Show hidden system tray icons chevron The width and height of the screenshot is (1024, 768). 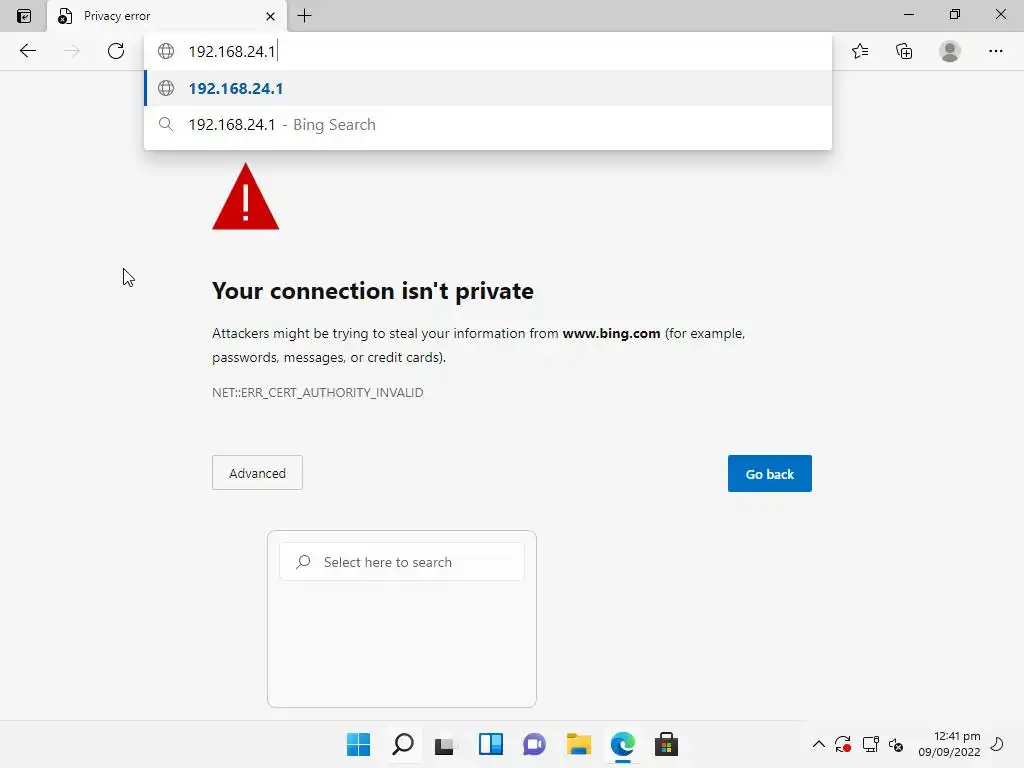(818, 744)
